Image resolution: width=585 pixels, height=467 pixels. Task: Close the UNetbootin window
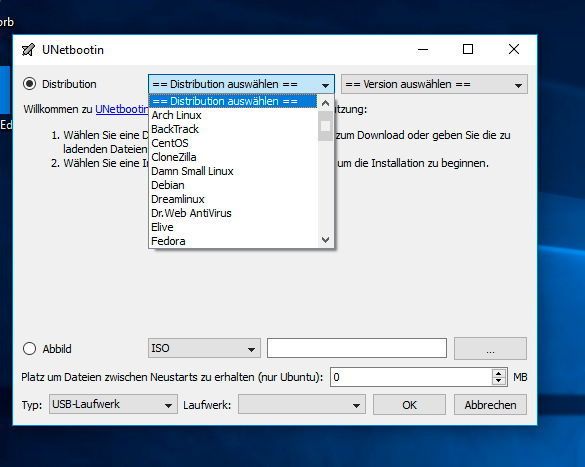click(x=514, y=49)
